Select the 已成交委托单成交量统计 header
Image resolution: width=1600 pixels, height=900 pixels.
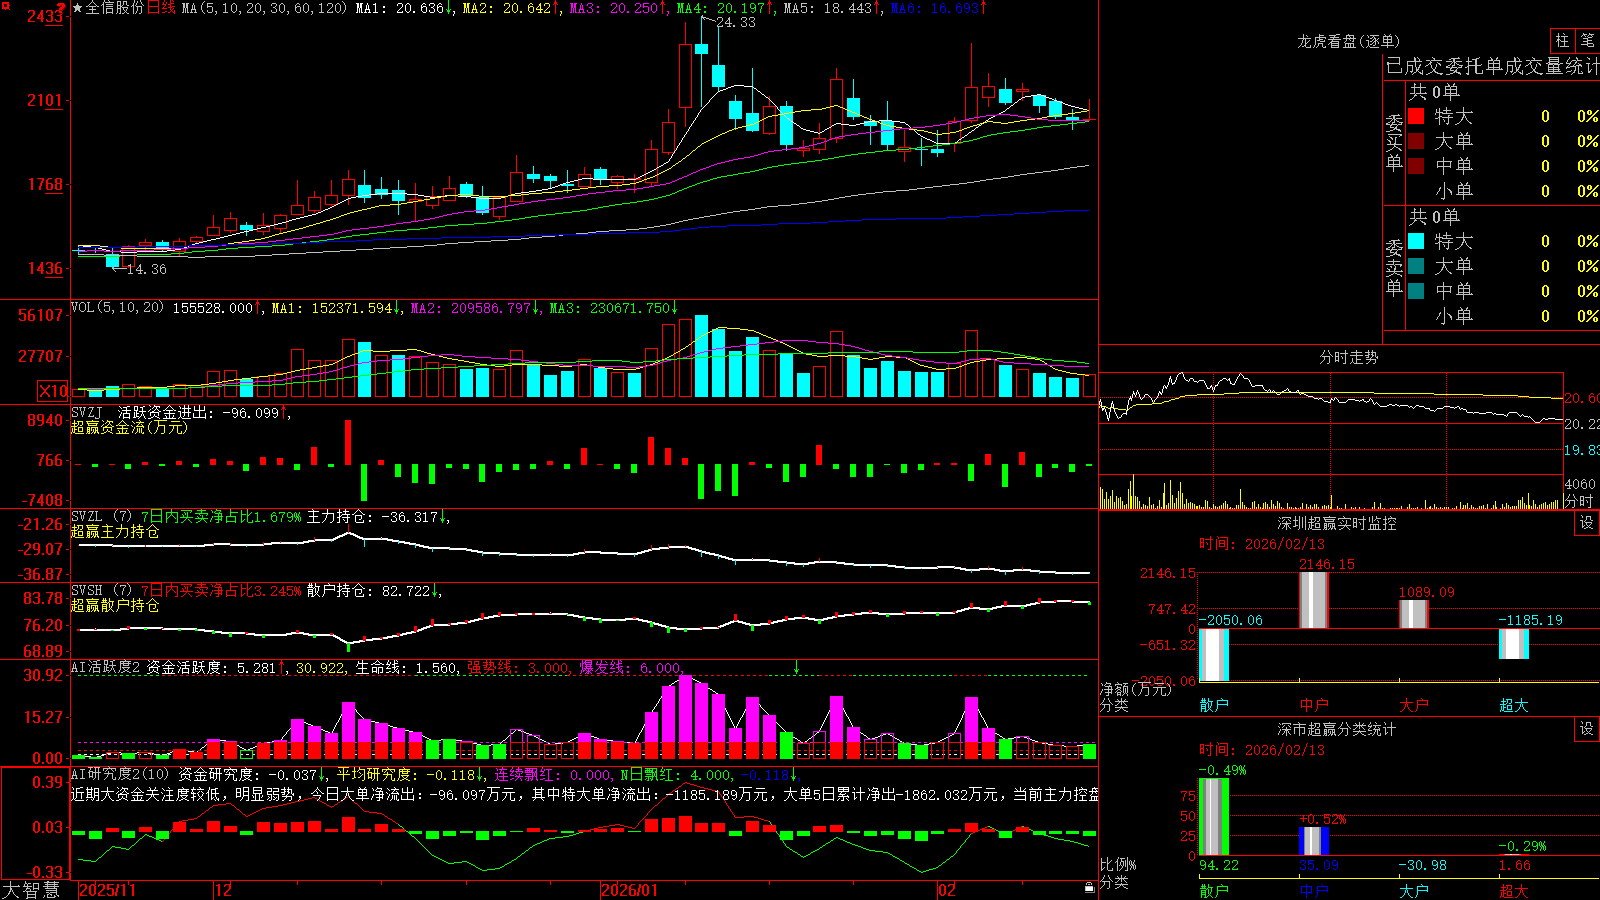click(1492, 66)
